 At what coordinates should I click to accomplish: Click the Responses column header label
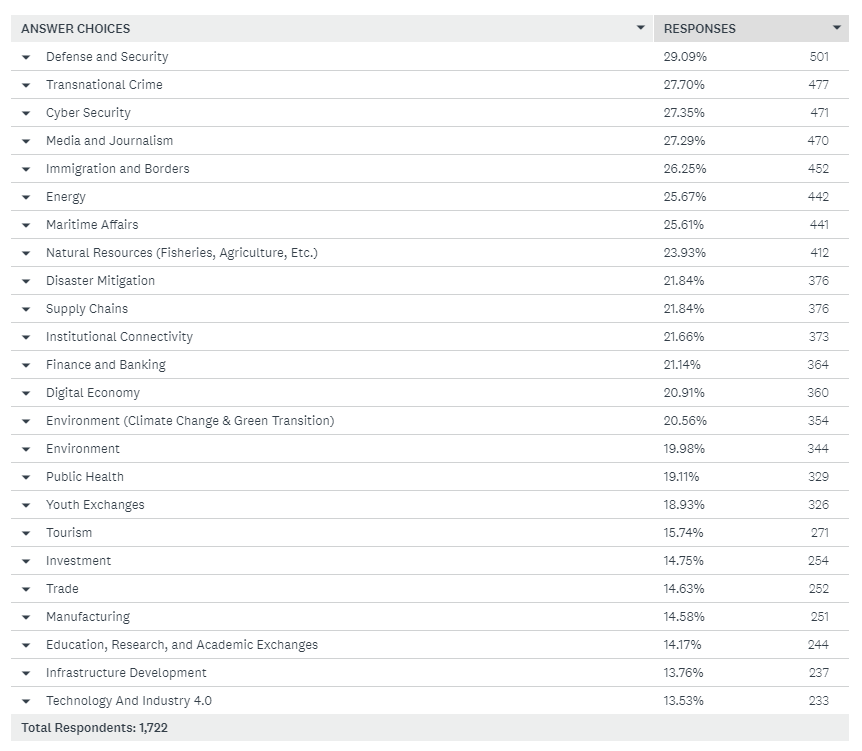tap(700, 29)
